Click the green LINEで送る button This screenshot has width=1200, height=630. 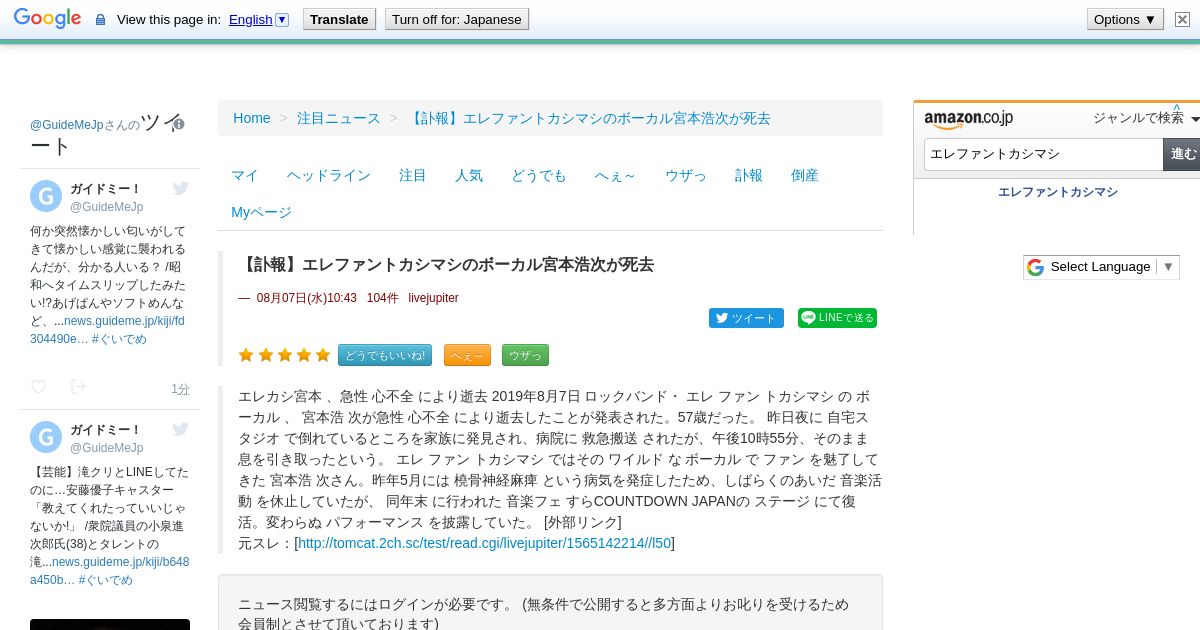pos(837,318)
